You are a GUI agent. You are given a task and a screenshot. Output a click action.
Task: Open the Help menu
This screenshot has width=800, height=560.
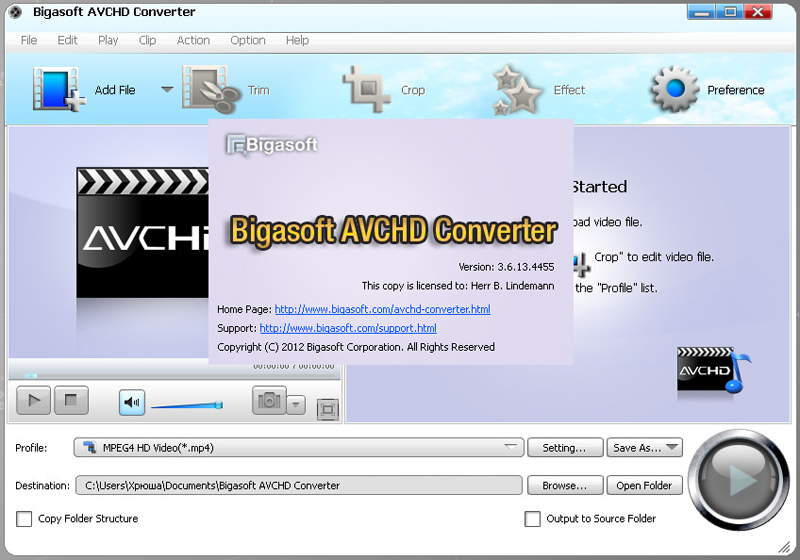click(297, 40)
